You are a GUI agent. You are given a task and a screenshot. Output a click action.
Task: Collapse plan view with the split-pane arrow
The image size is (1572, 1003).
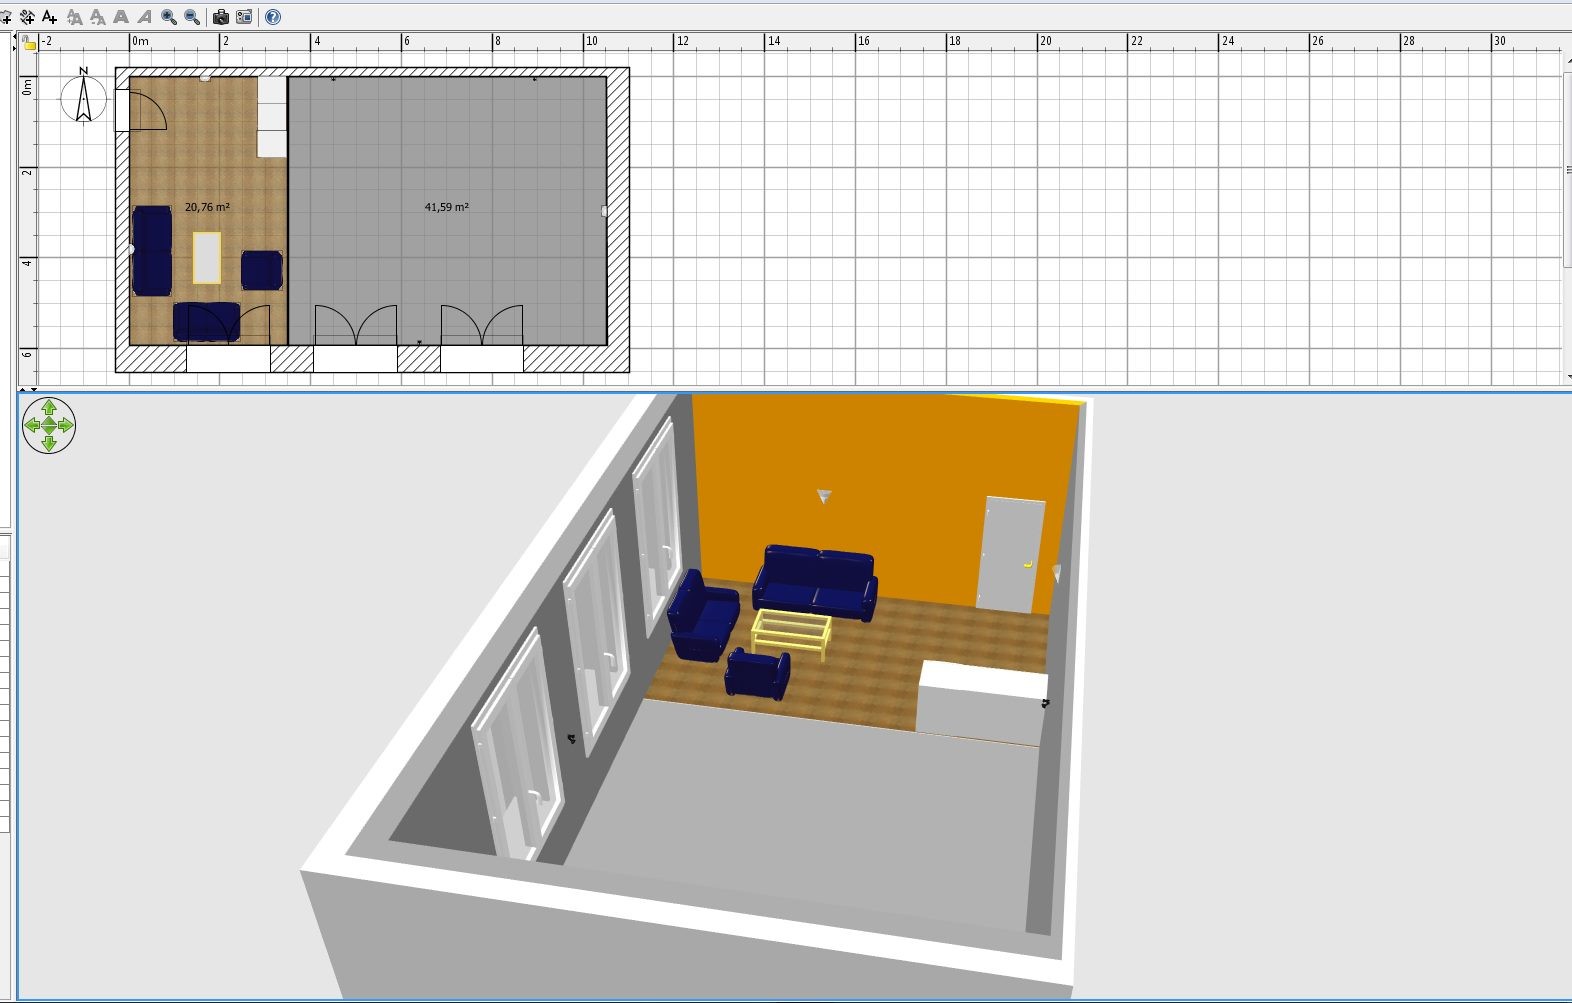point(23,389)
